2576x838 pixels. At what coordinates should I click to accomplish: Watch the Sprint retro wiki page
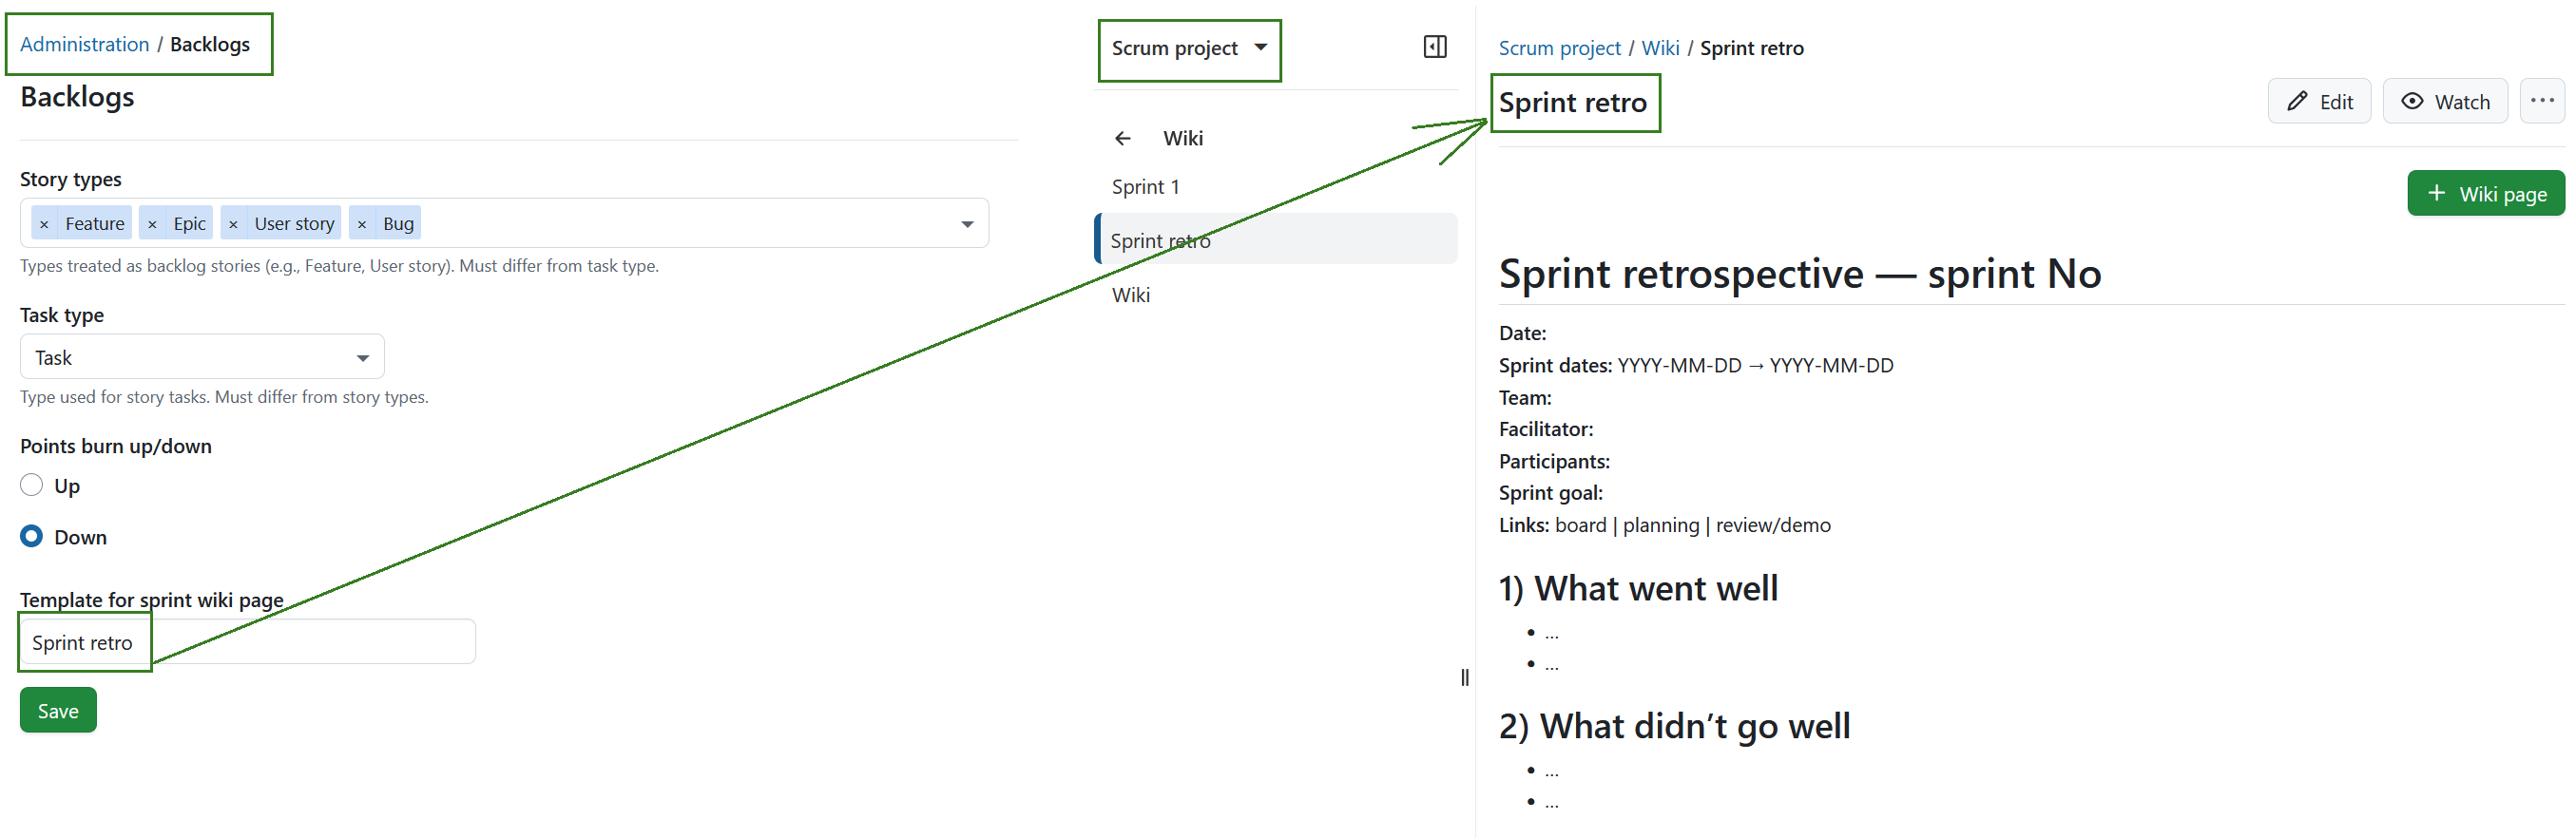pyautogui.click(x=2445, y=101)
